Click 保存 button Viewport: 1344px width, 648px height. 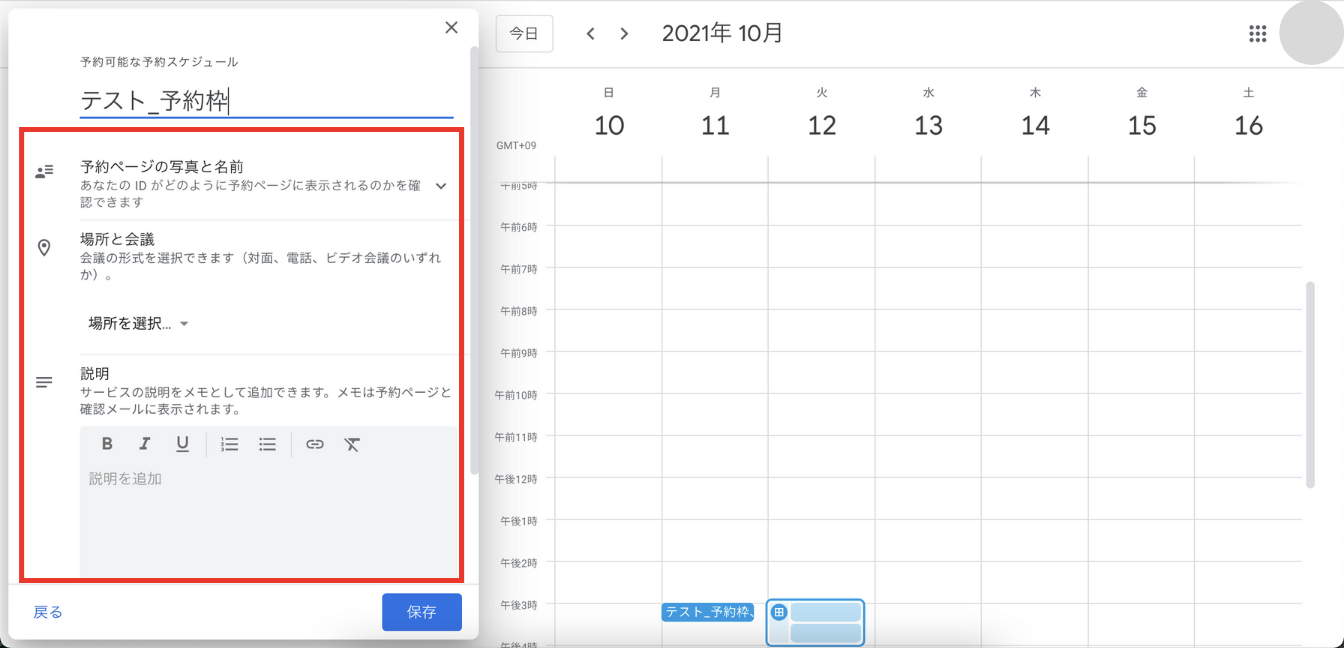[422, 612]
